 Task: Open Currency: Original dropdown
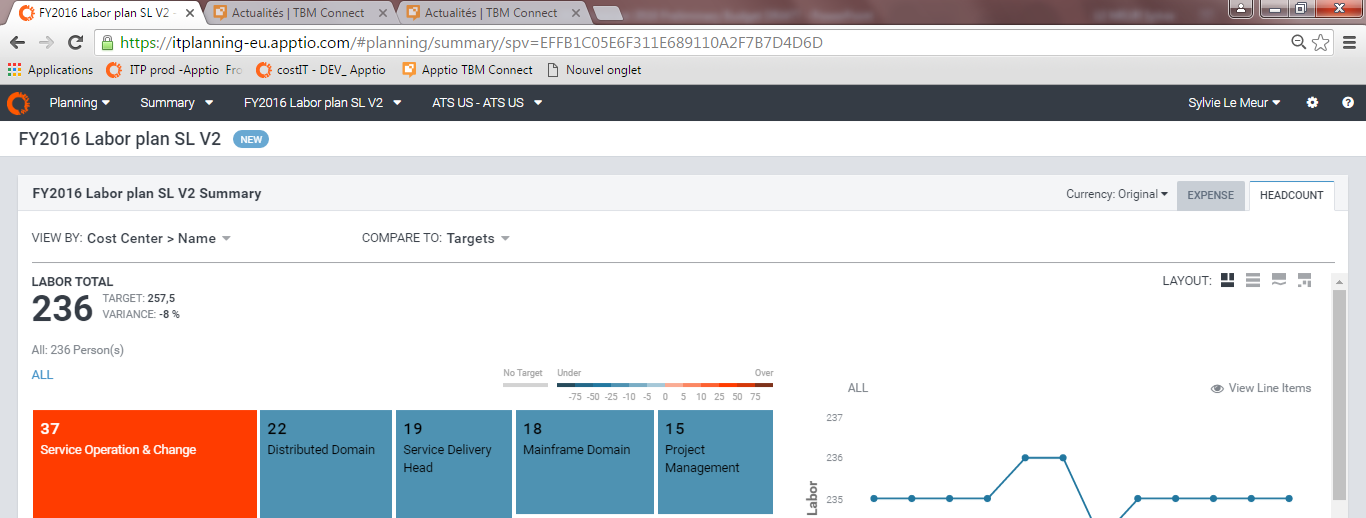[1117, 194]
